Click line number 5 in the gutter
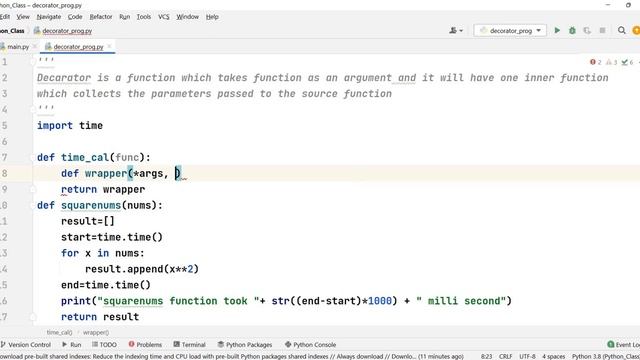Image resolution: width=640 pixels, height=360 pixels. pos(4,126)
